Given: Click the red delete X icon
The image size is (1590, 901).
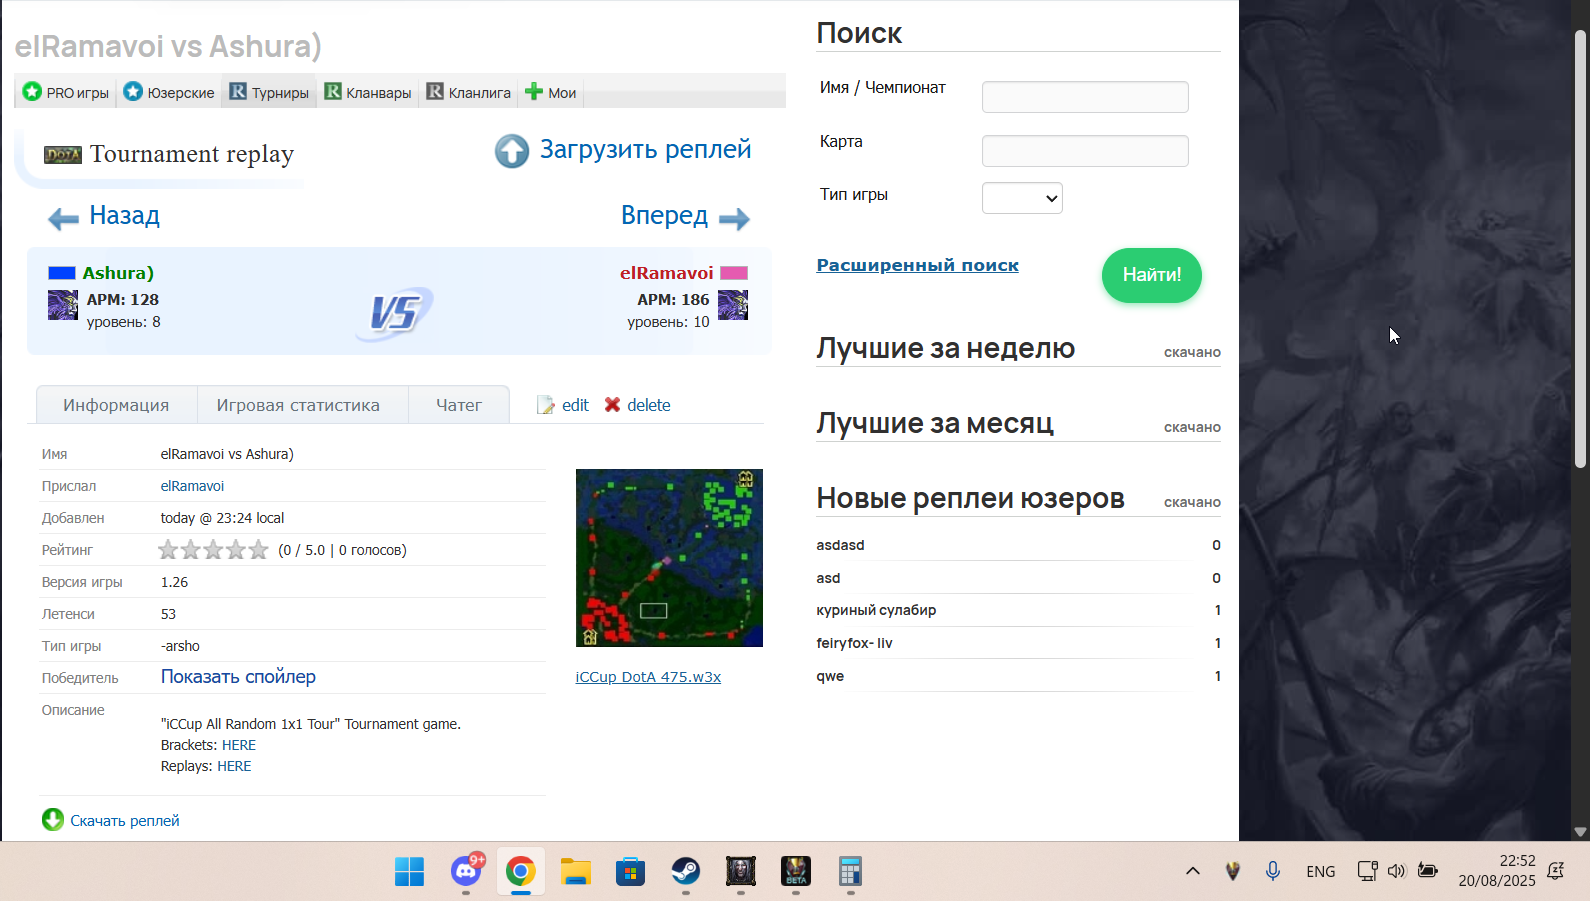Looking at the screenshot, I should coord(612,404).
